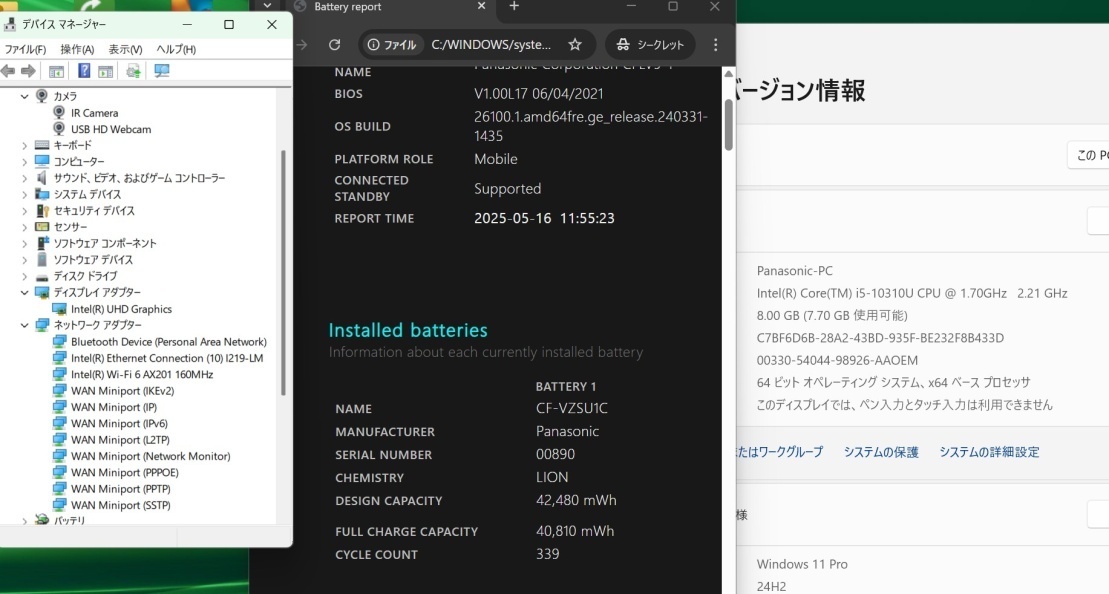Expand the キーボード category
The width and height of the screenshot is (1109, 594).
pyautogui.click(x=25, y=146)
